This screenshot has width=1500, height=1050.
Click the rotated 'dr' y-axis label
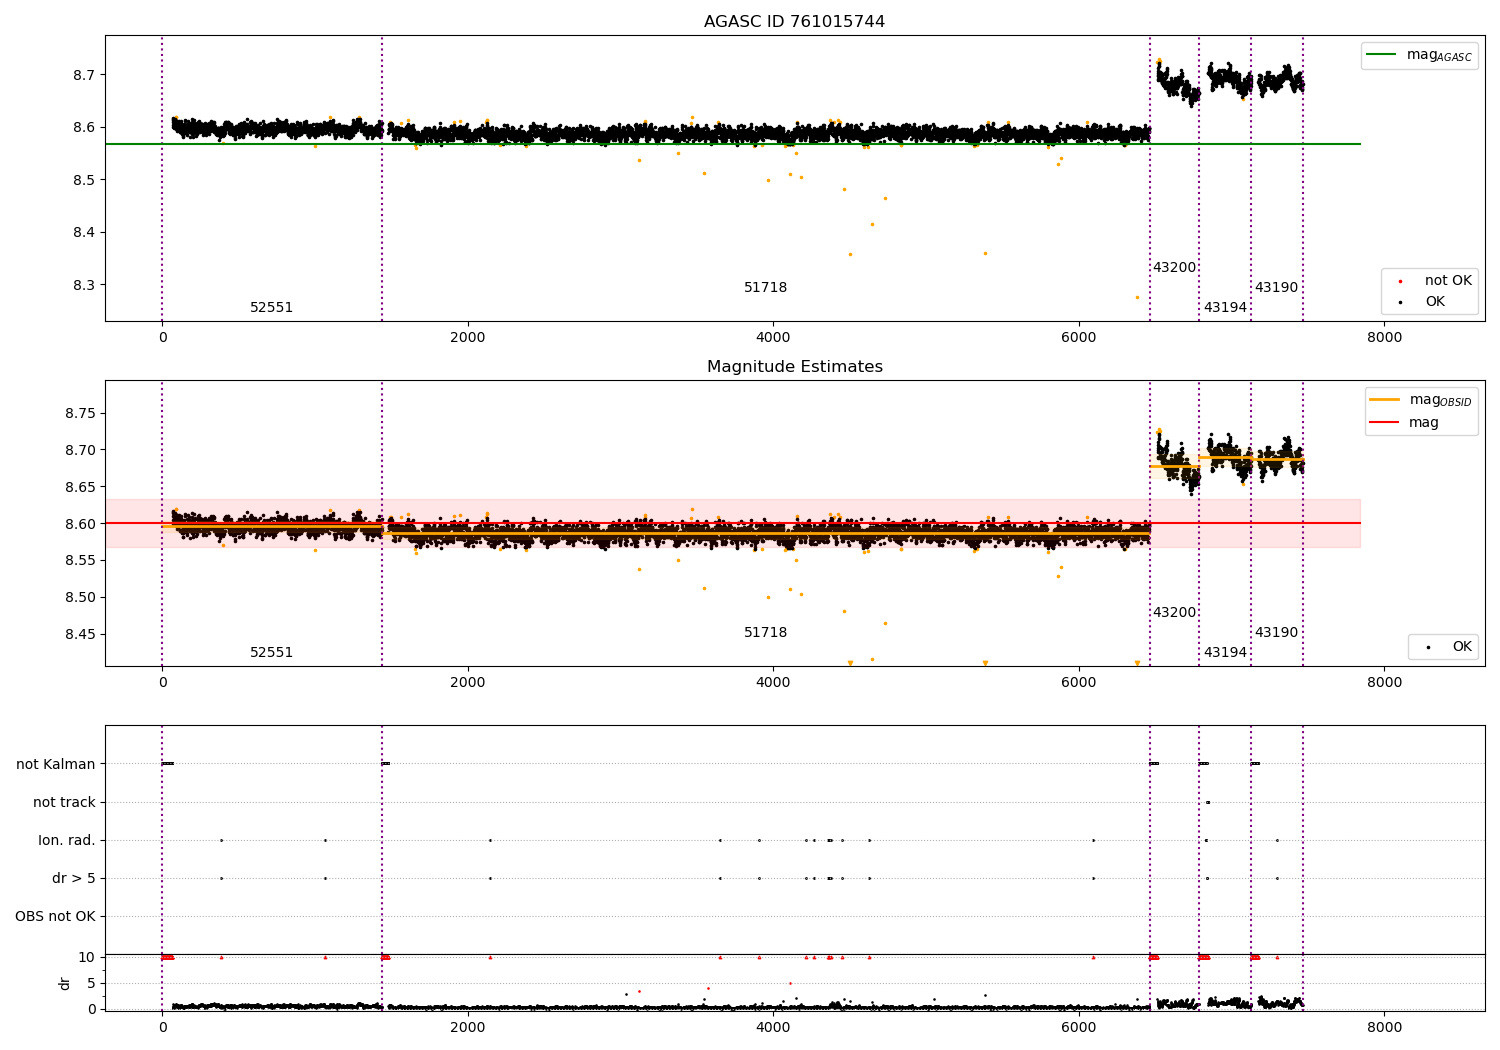(65, 983)
